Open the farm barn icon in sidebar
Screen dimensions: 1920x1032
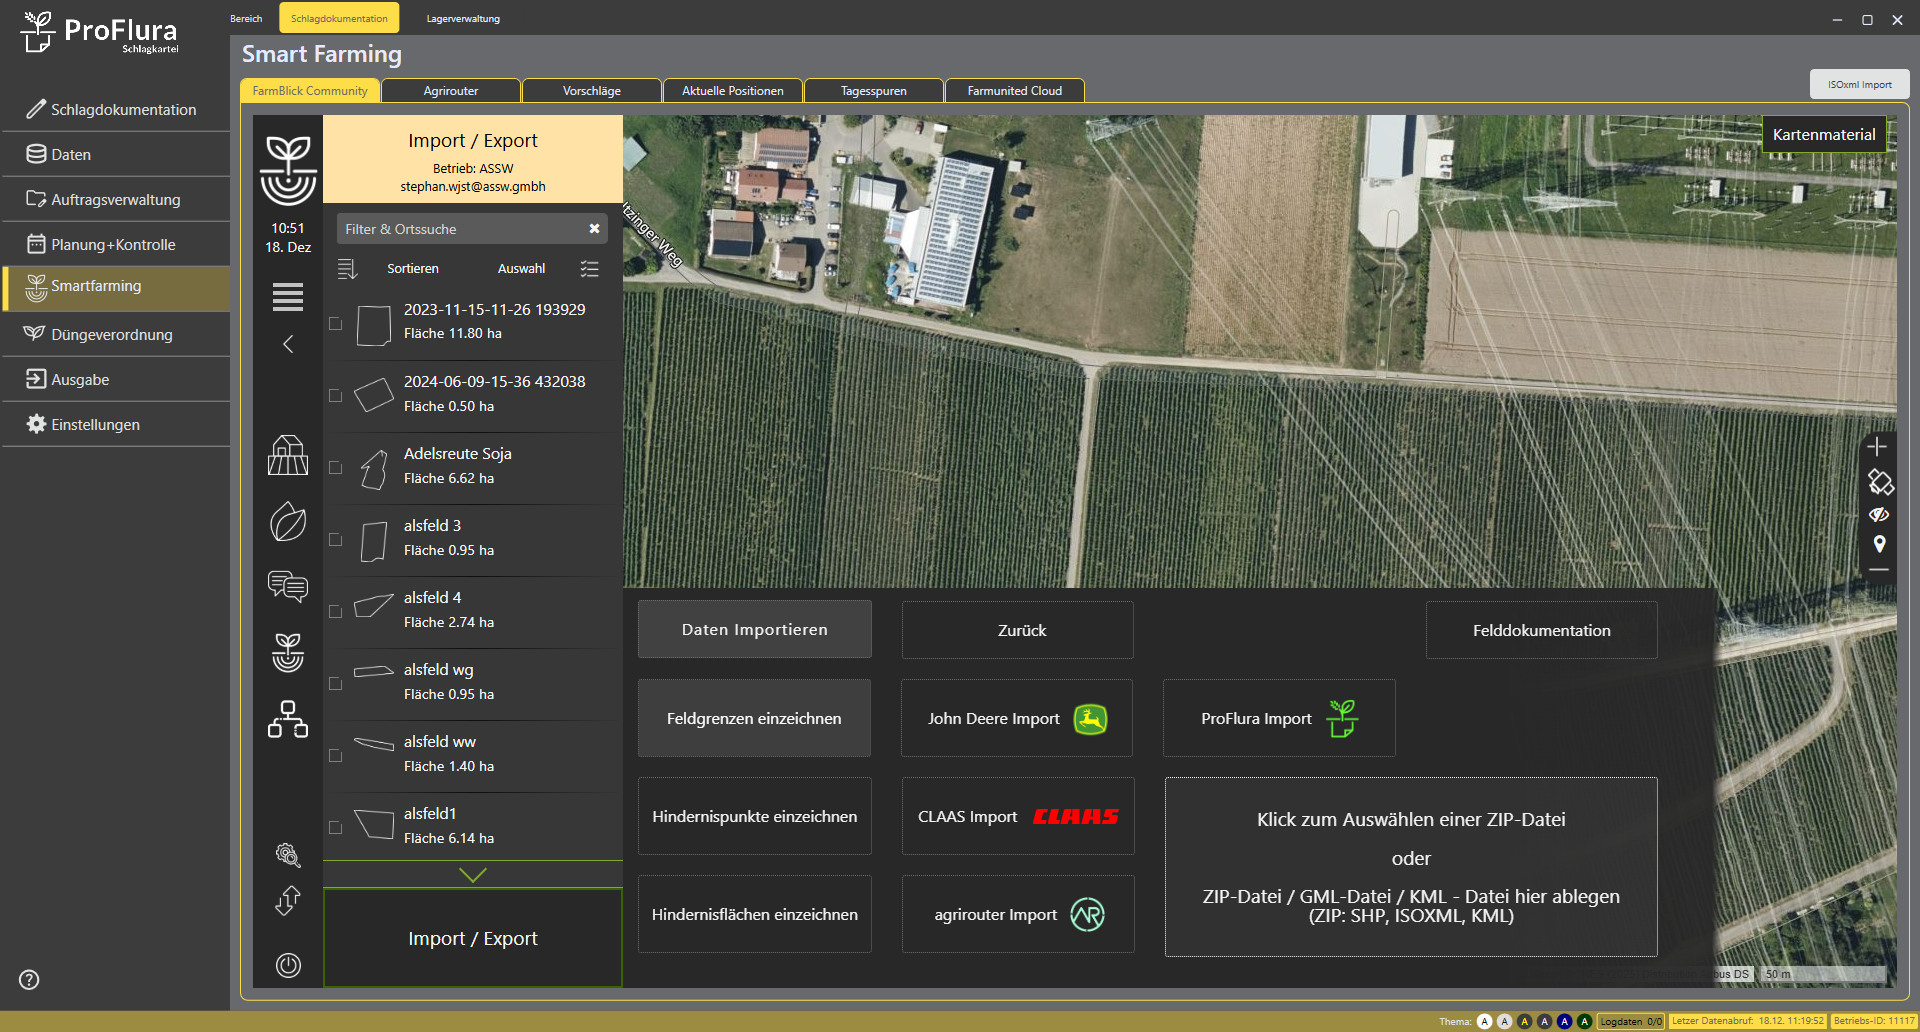pos(288,456)
